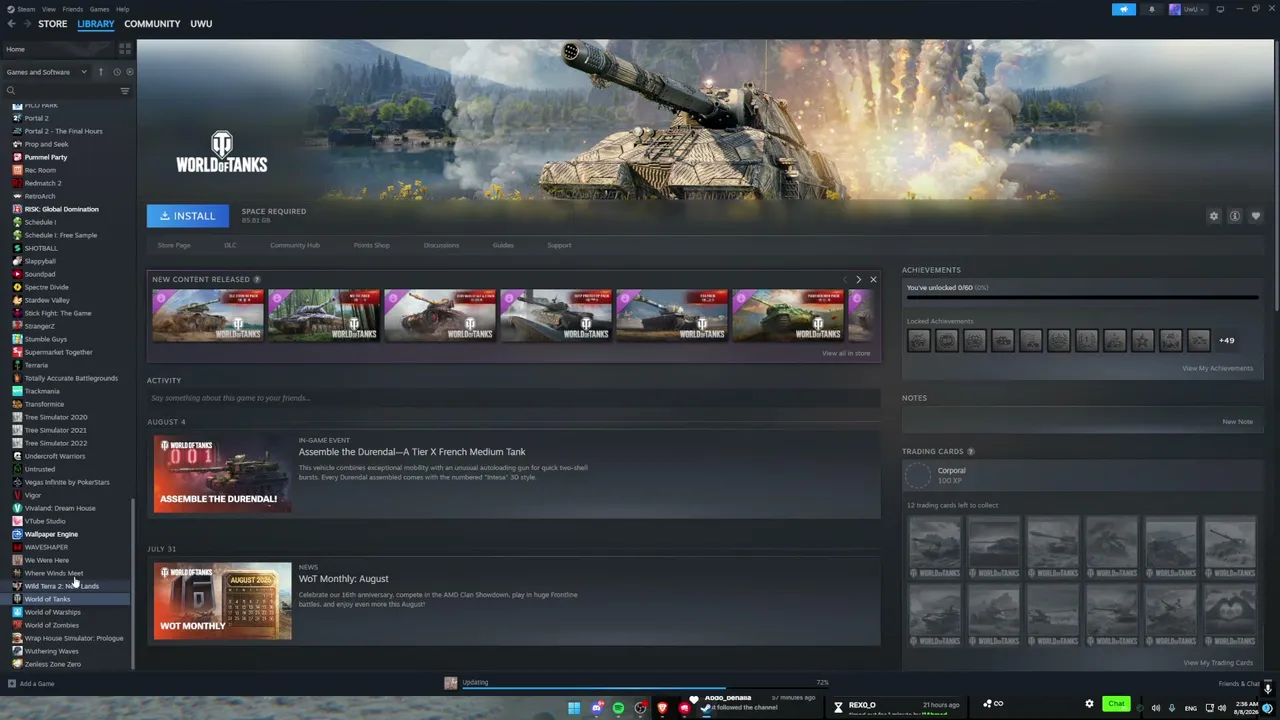Open the UWU profile tab
This screenshot has width=1280, height=720.
tap(201, 24)
